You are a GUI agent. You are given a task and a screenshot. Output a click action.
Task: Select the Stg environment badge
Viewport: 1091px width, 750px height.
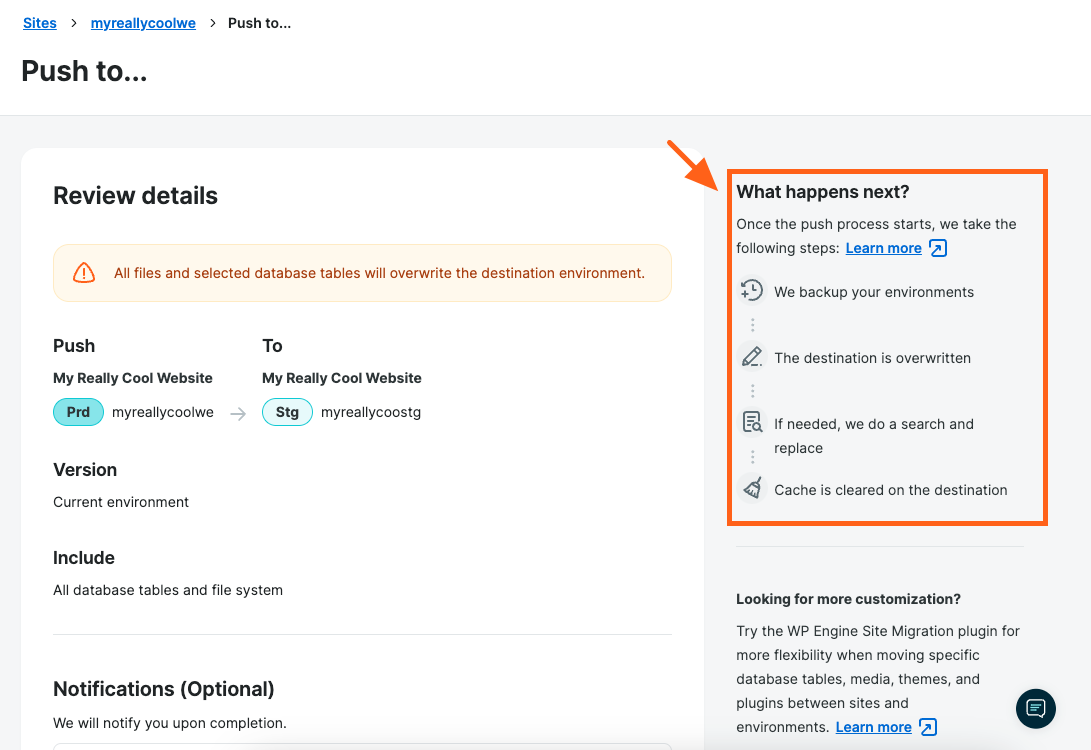(x=287, y=412)
